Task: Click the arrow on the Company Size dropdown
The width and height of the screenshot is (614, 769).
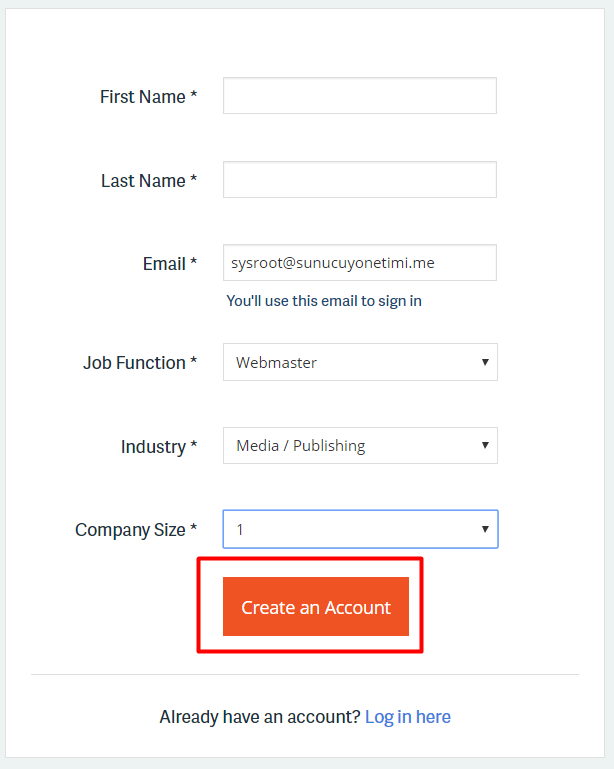Action: (x=485, y=529)
